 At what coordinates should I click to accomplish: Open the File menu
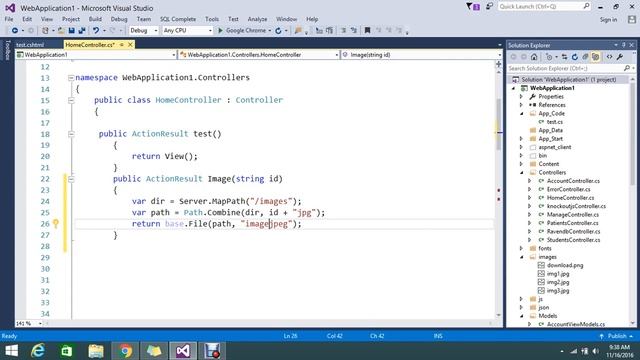click(x=9, y=19)
